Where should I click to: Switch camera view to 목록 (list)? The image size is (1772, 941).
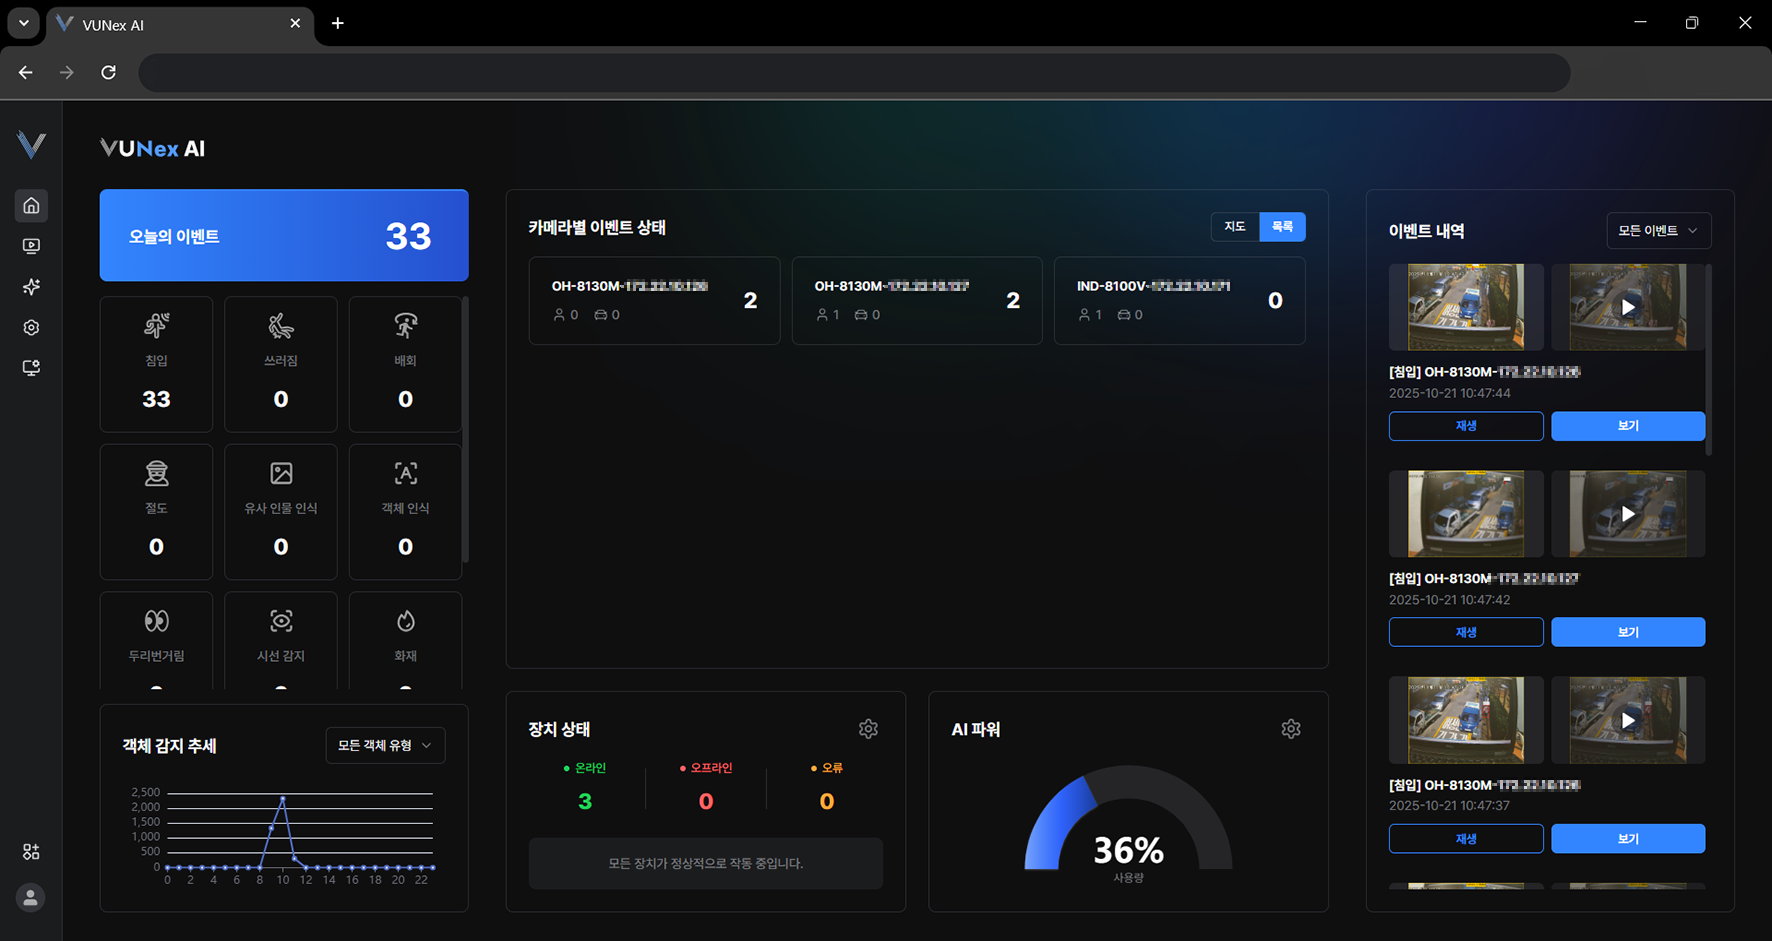pyautogui.click(x=1282, y=227)
